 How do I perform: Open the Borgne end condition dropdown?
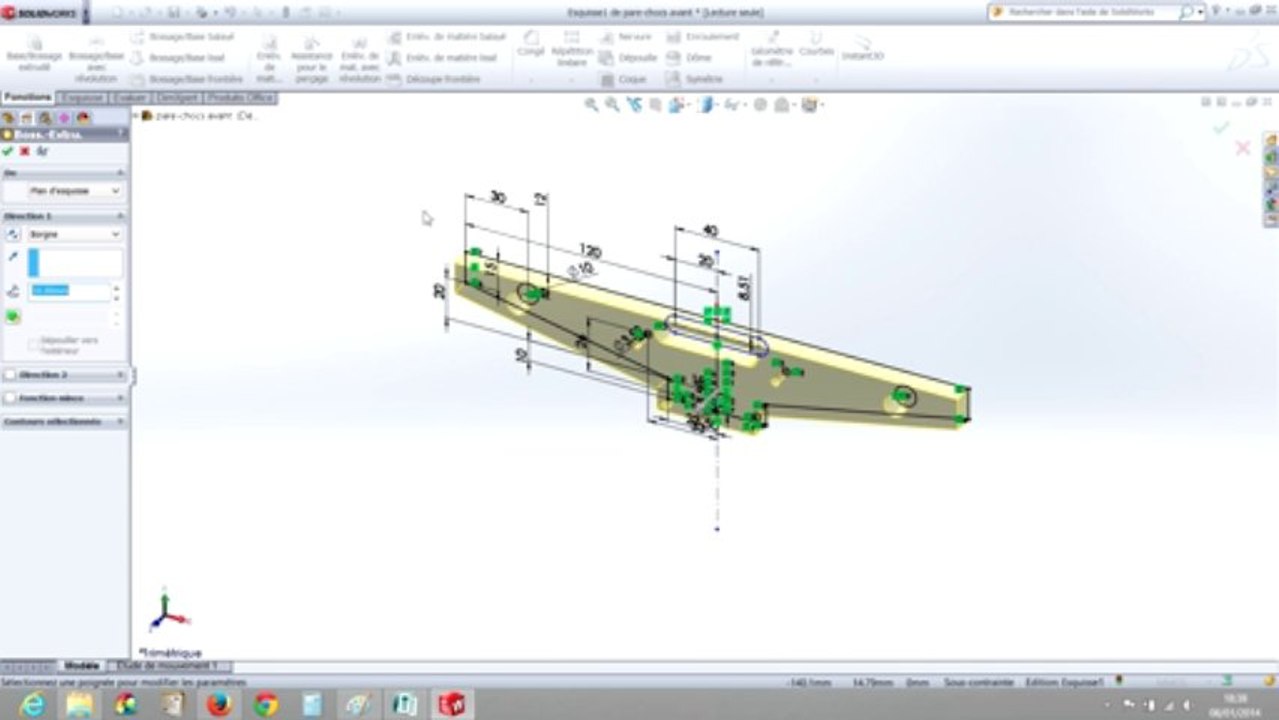point(75,234)
